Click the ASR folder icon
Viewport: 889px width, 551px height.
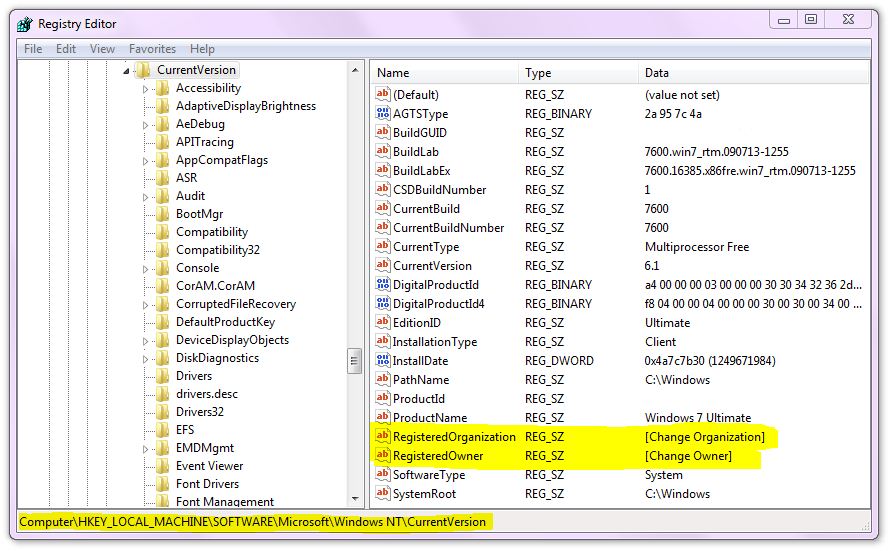(x=163, y=178)
